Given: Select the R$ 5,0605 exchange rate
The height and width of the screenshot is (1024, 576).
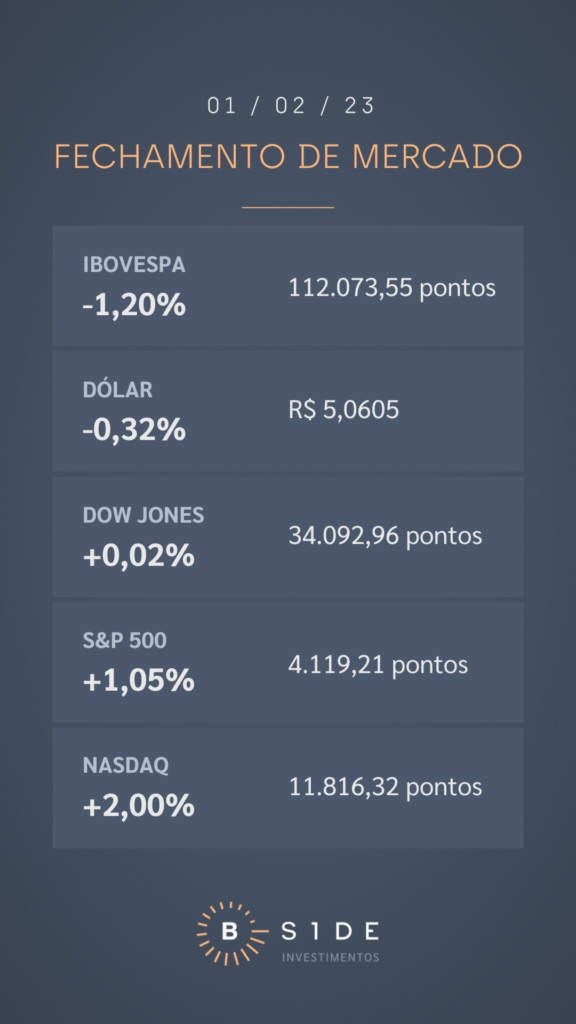Looking at the screenshot, I should (x=344, y=410).
